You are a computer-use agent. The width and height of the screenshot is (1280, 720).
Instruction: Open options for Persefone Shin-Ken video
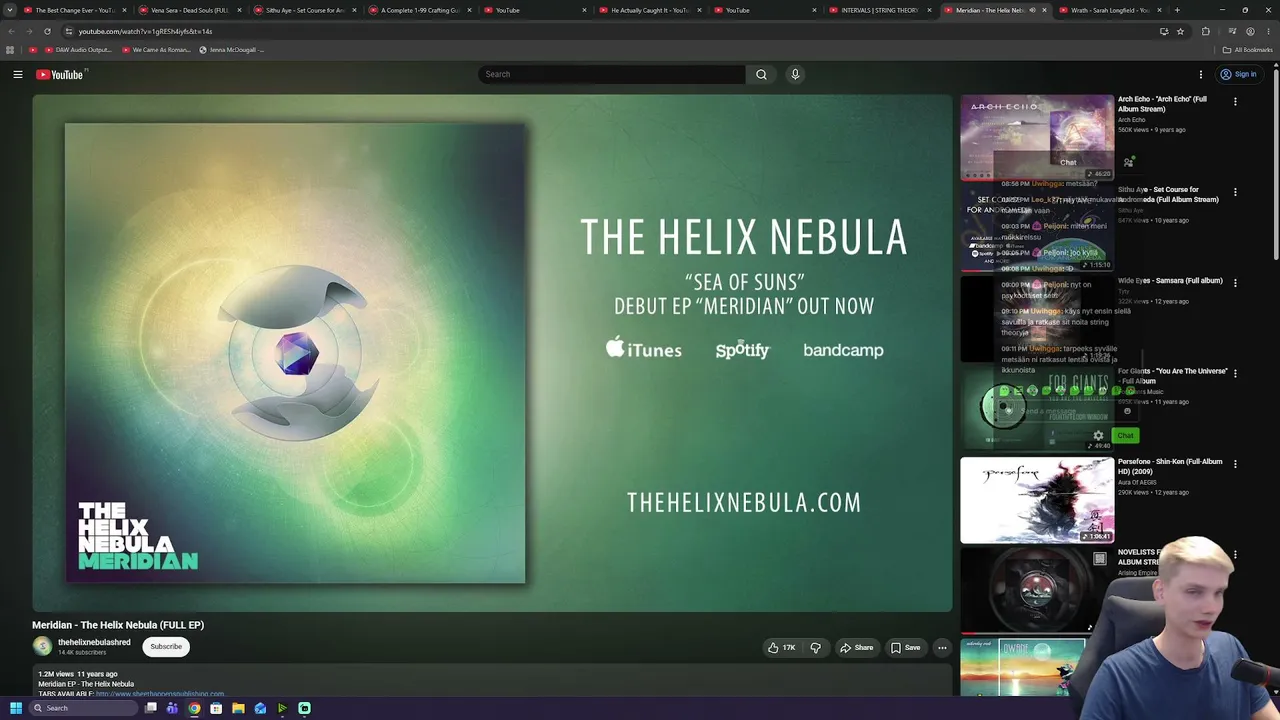click(1235, 464)
